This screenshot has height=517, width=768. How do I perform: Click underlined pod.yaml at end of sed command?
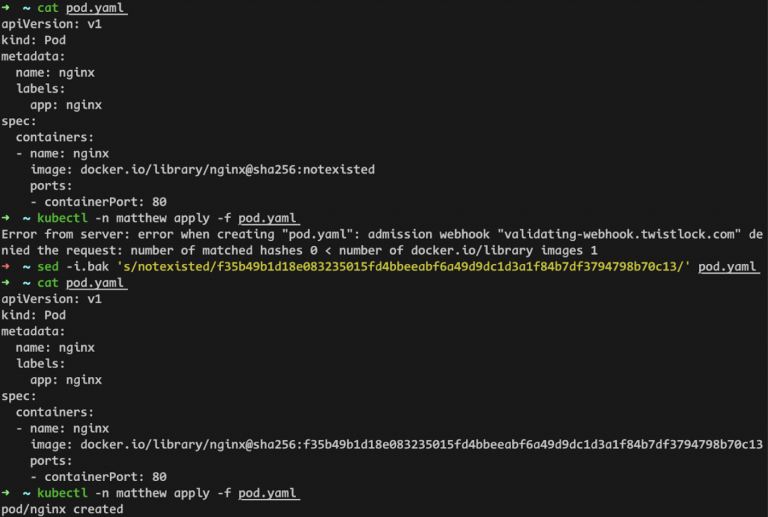727,267
